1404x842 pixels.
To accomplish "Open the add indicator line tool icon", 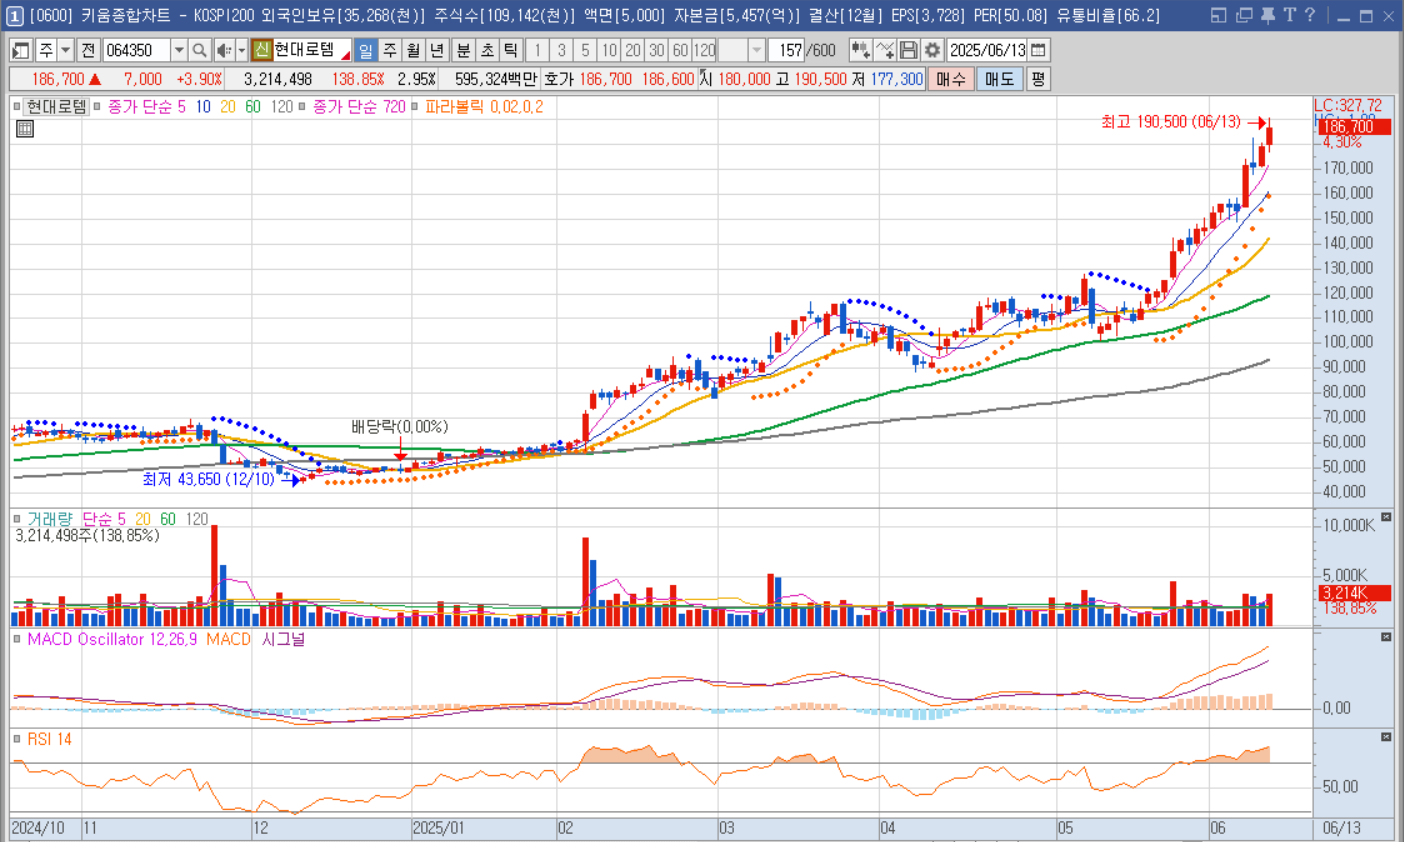I will 884,50.
